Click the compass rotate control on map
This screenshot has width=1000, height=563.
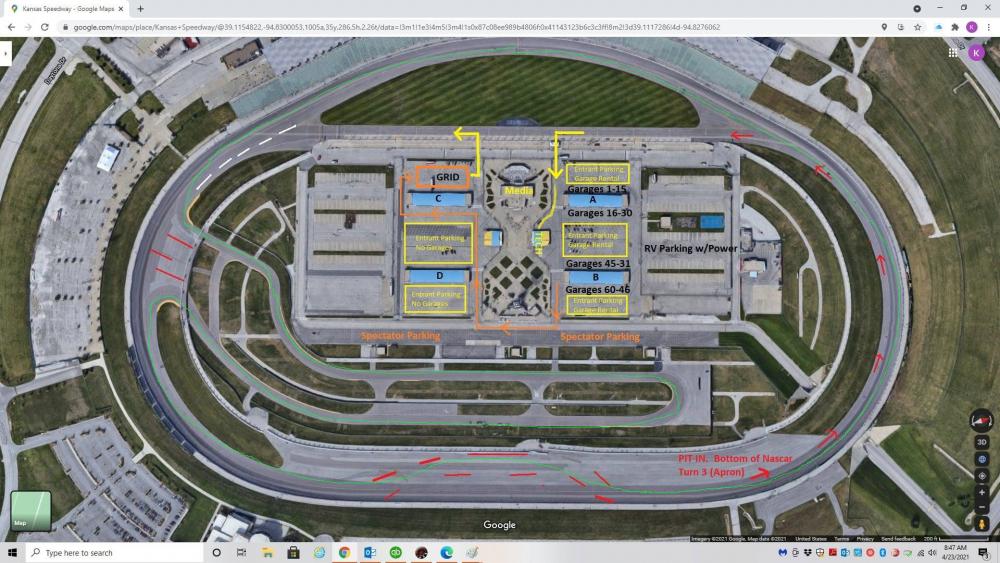(x=981, y=421)
